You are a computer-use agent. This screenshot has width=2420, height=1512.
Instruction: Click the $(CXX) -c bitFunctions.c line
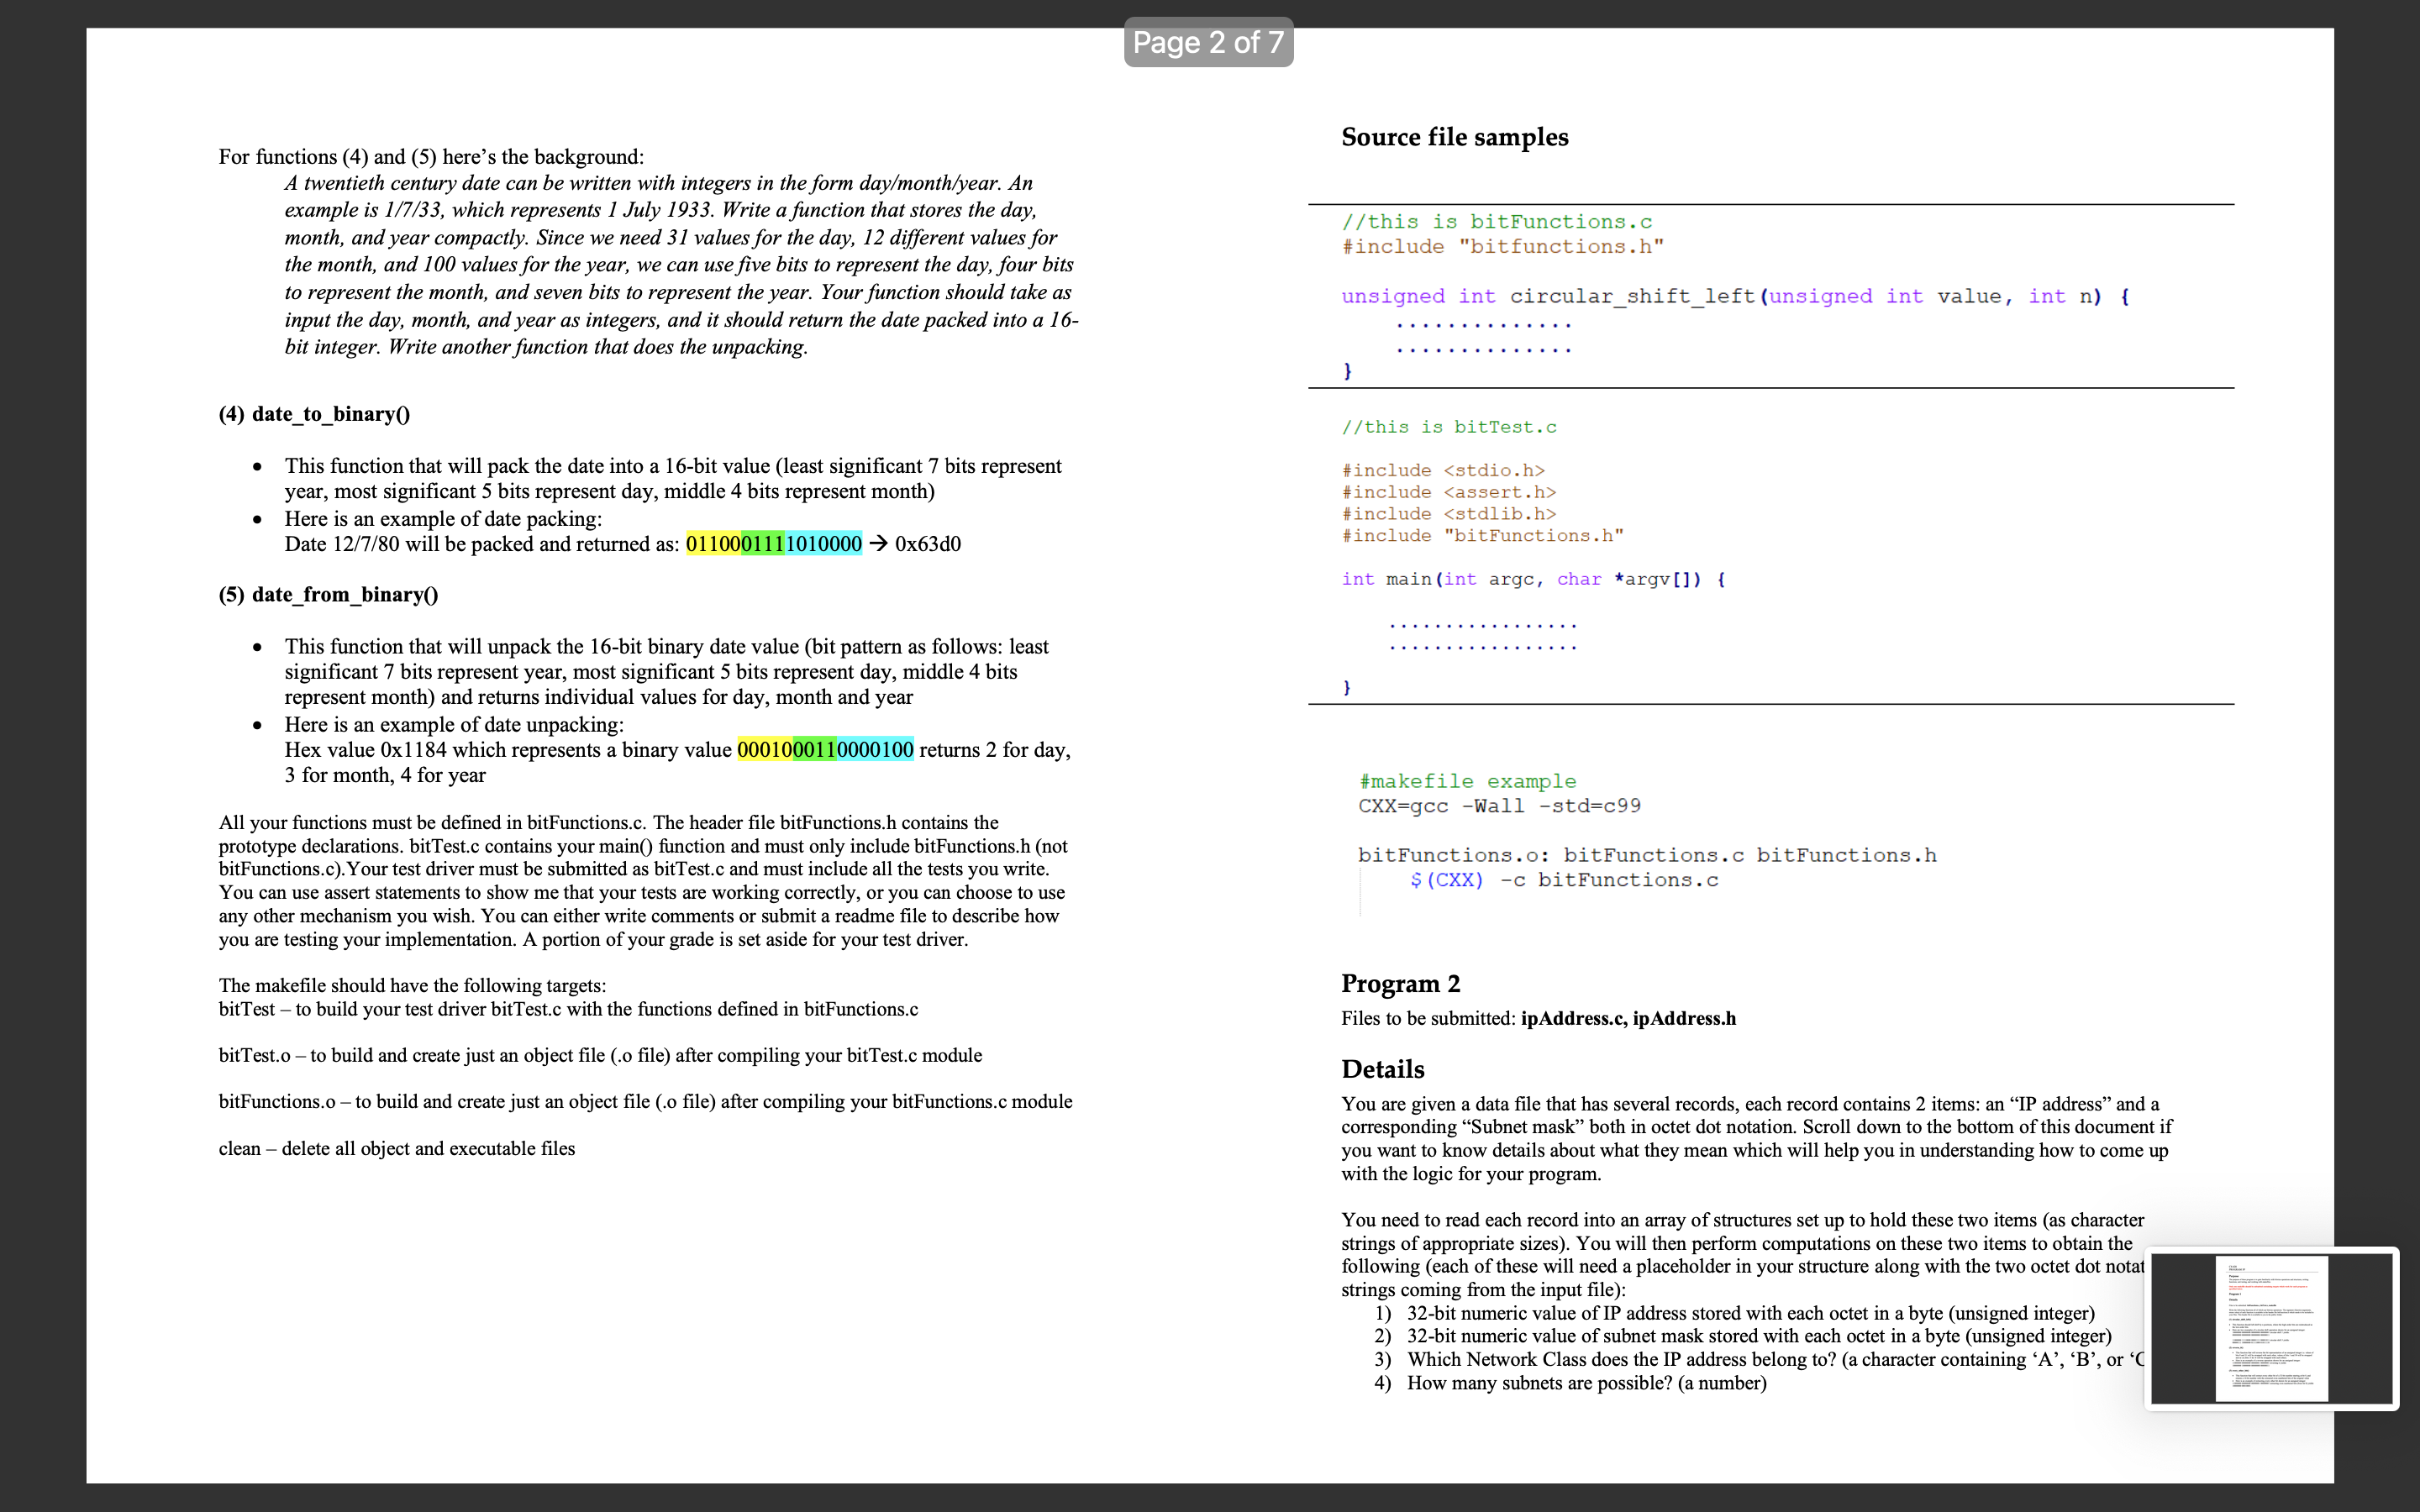(1563, 880)
